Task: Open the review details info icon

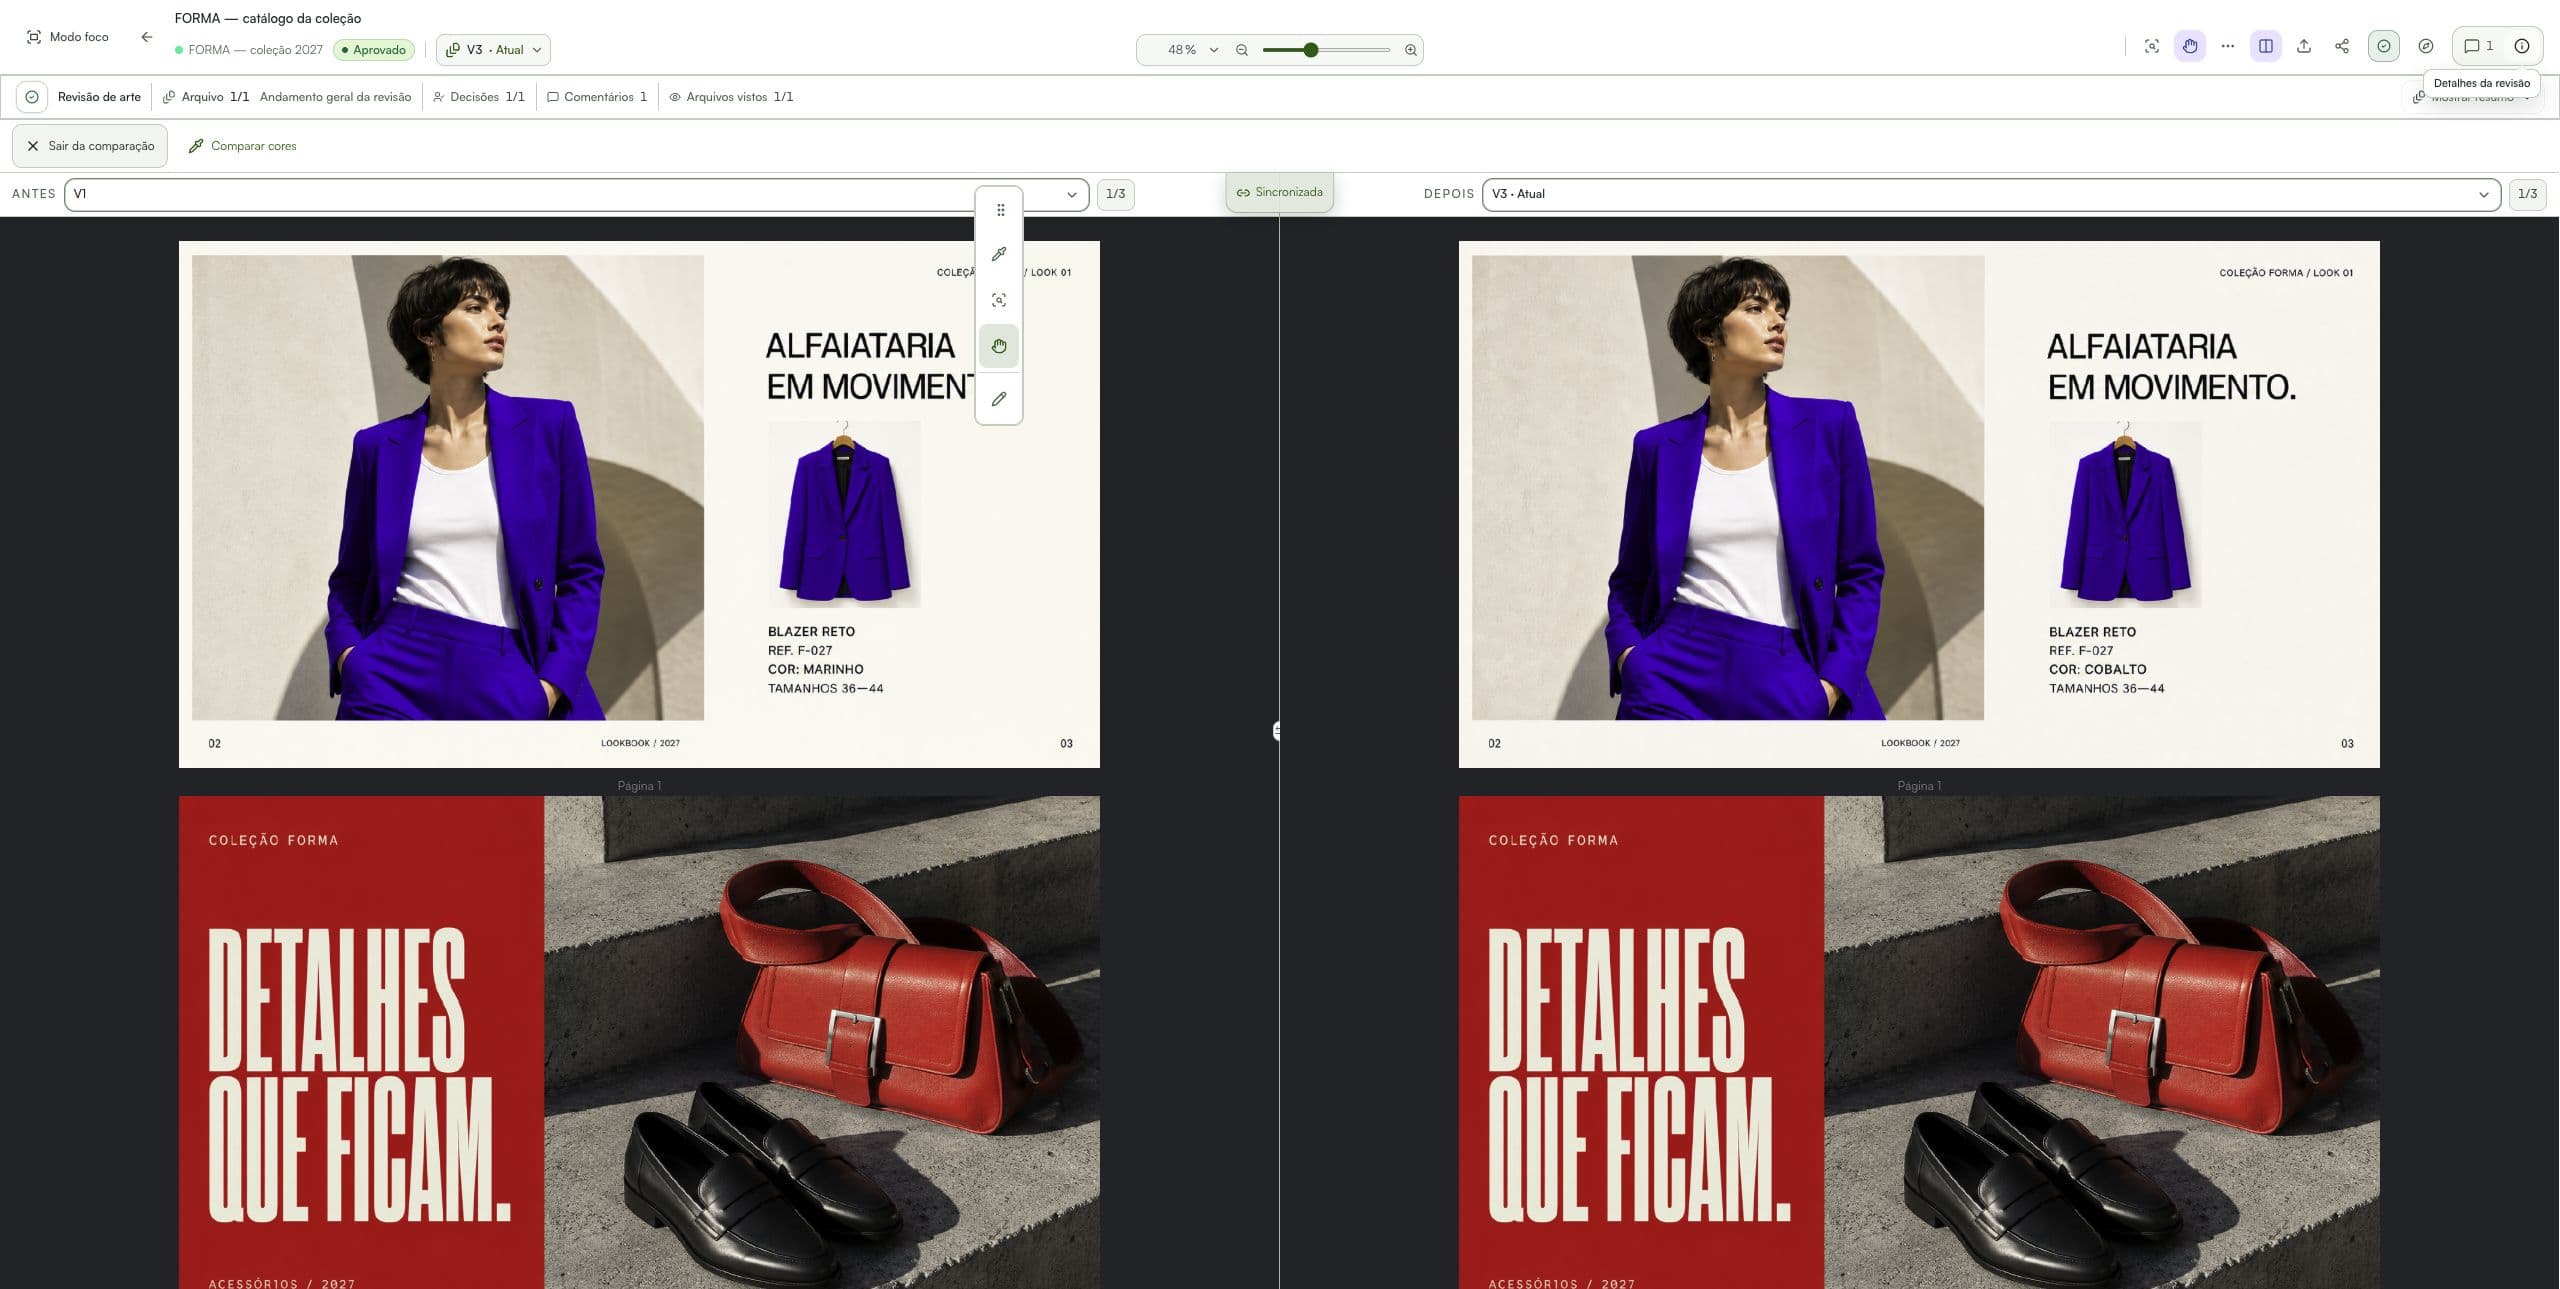Action: (2522, 46)
